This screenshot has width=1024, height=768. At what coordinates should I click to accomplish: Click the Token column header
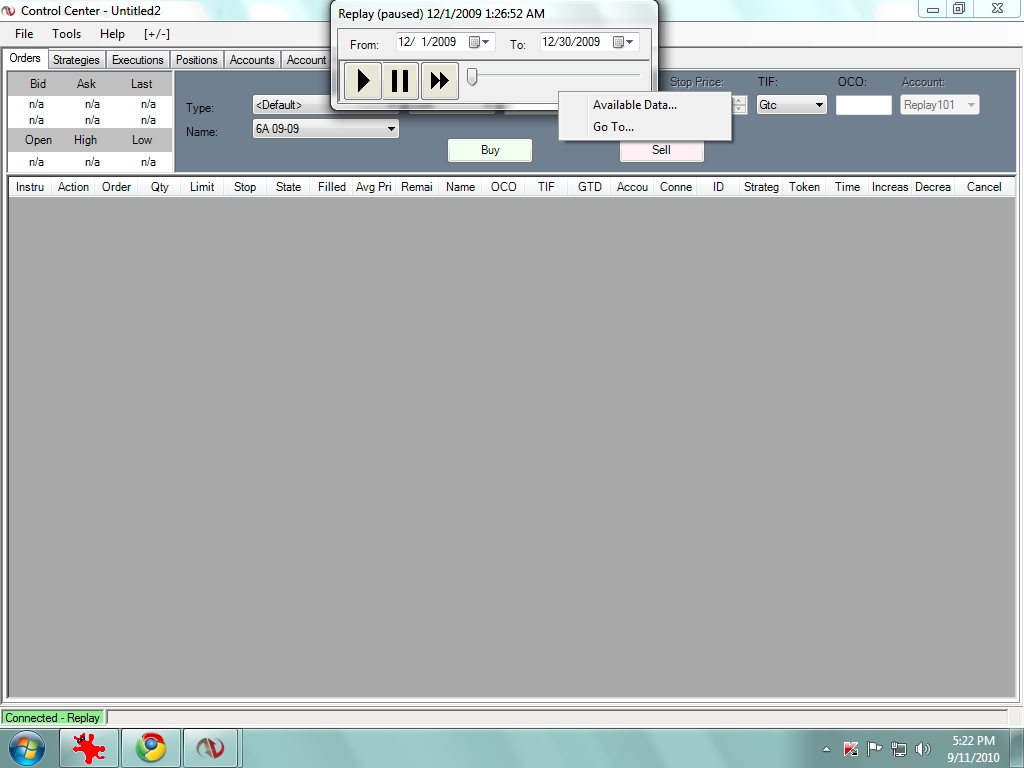[805, 187]
